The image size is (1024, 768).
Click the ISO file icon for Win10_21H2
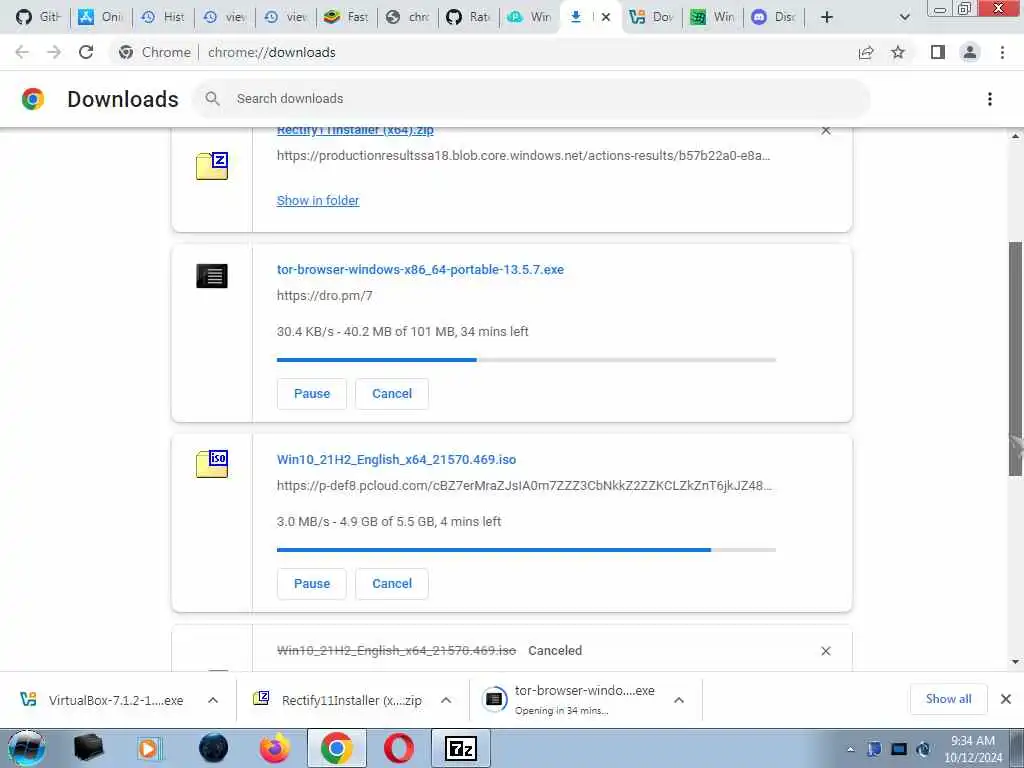click(x=212, y=464)
